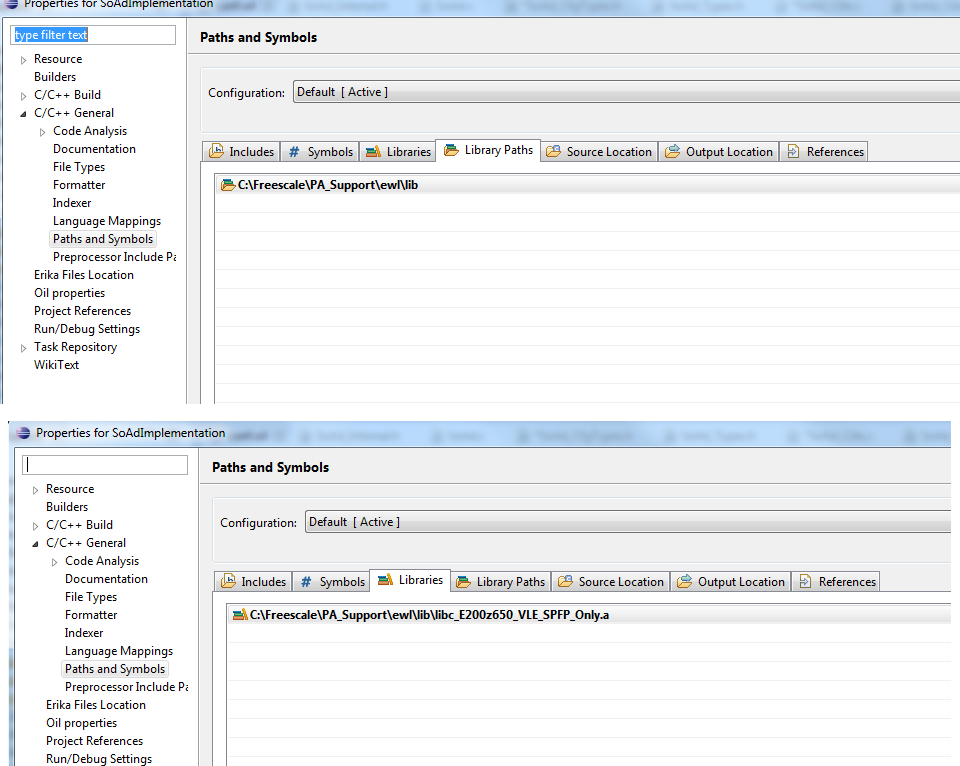Viewport: 960px width, 766px height.
Task: Select Erika Files Location in top window tree
Action: pyautogui.click(x=84, y=274)
